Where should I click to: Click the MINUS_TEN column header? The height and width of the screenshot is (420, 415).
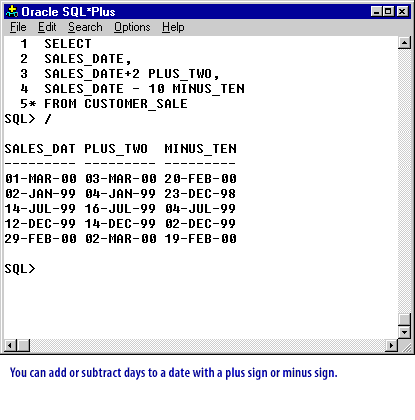coord(200,149)
